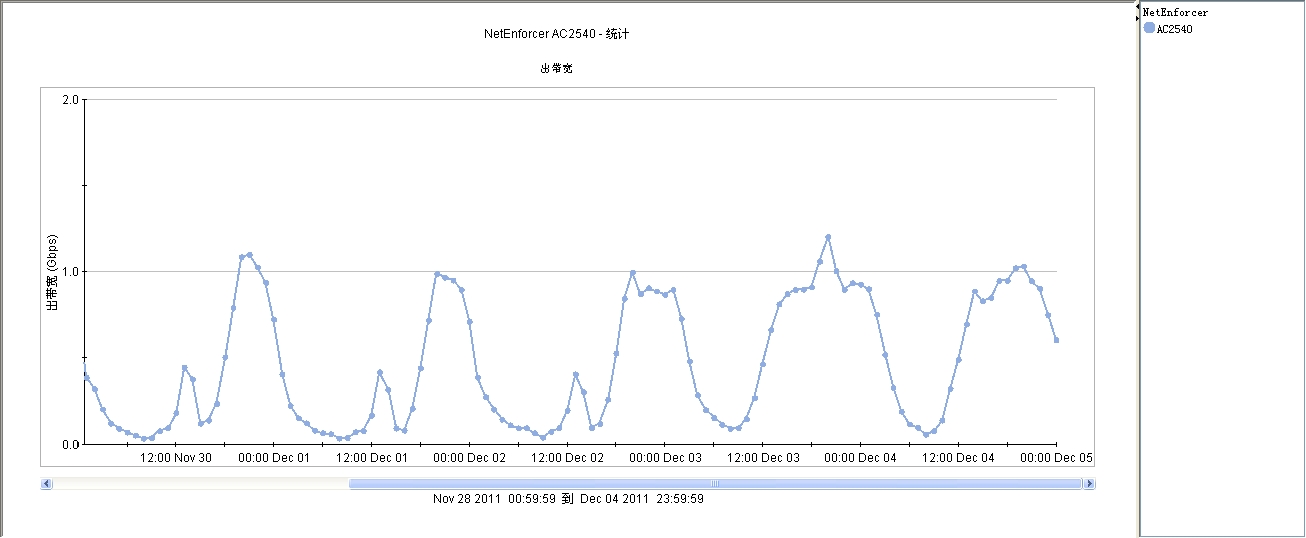Click the vertical Gbps Y-axis title
1306x538 pixels.
coord(53,272)
